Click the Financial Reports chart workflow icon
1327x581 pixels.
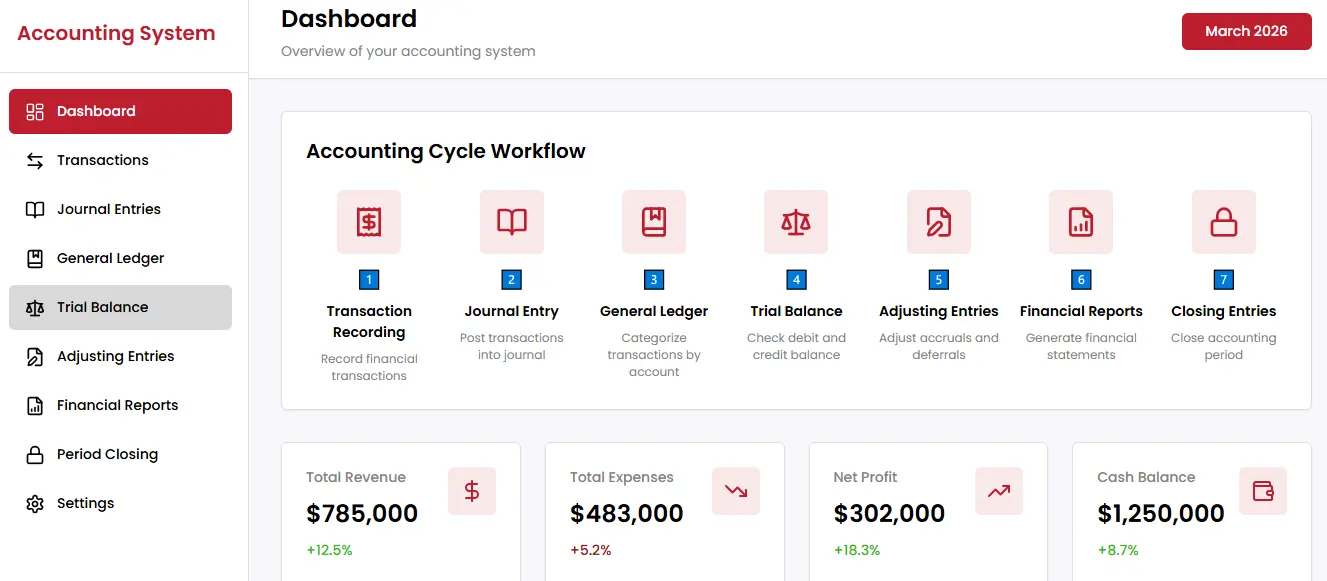pyautogui.click(x=1081, y=222)
